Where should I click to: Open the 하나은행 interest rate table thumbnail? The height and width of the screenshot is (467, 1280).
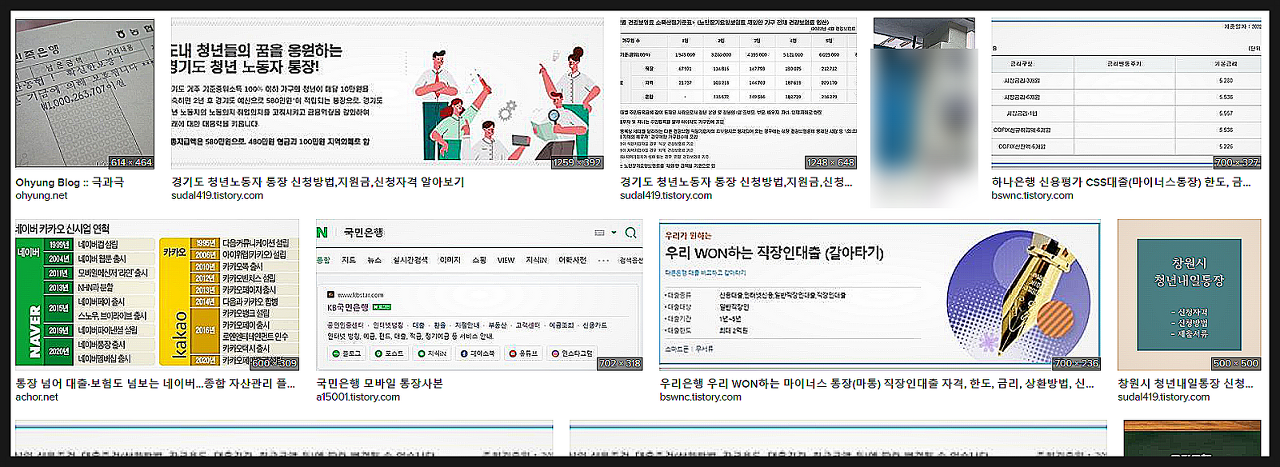1126,93
